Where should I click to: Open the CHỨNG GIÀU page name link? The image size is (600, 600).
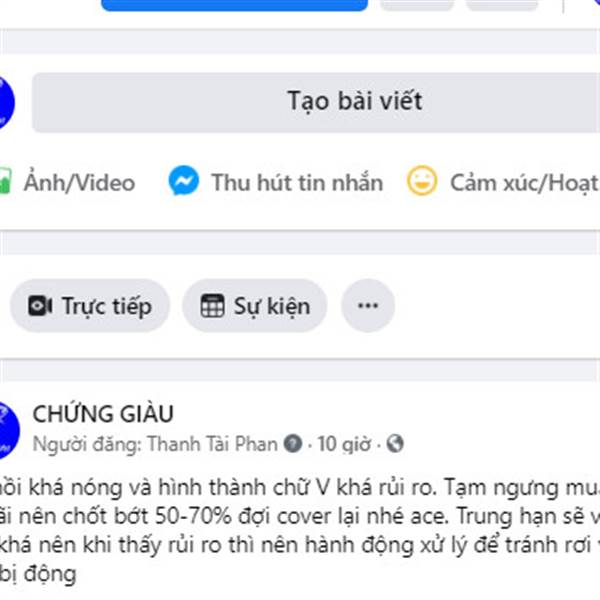pyautogui.click(x=103, y=414)
